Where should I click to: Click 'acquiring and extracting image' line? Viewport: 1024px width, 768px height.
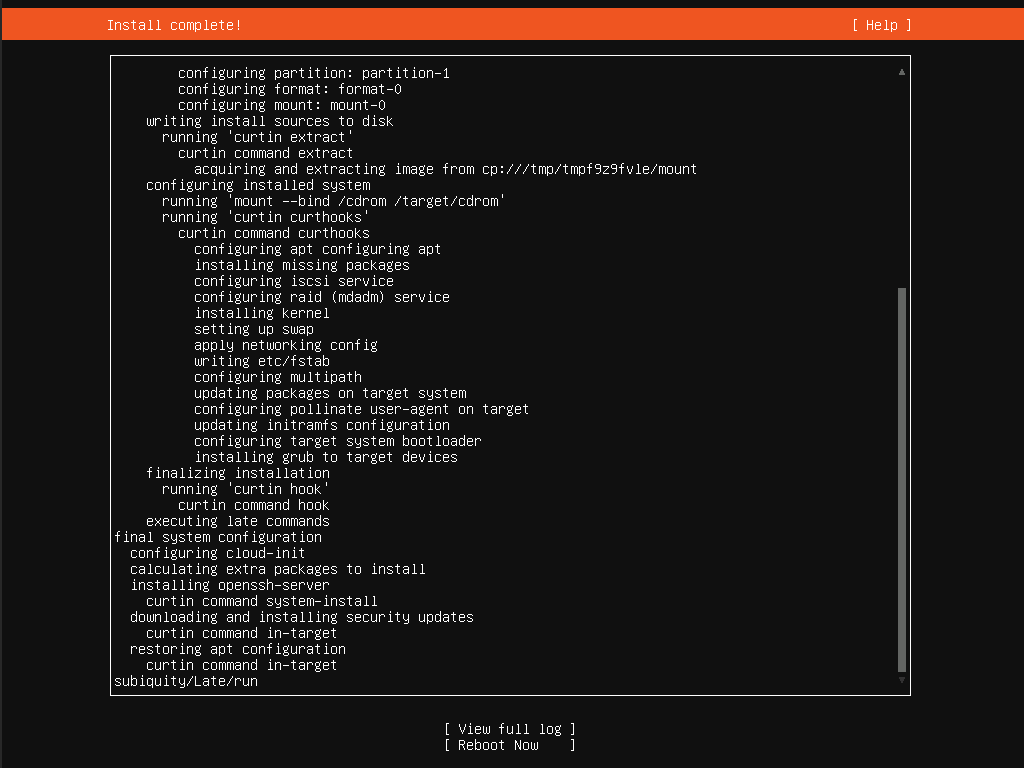[x=445, y=169]
